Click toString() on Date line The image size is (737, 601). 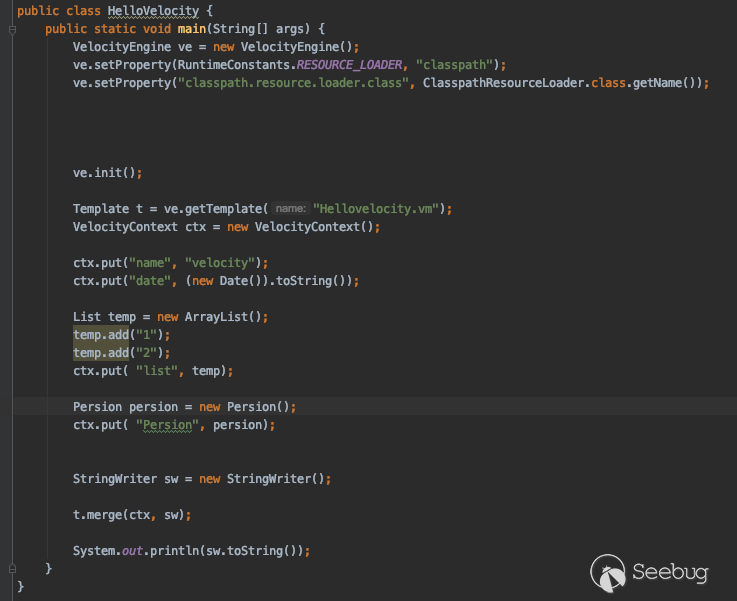(310, 281)
